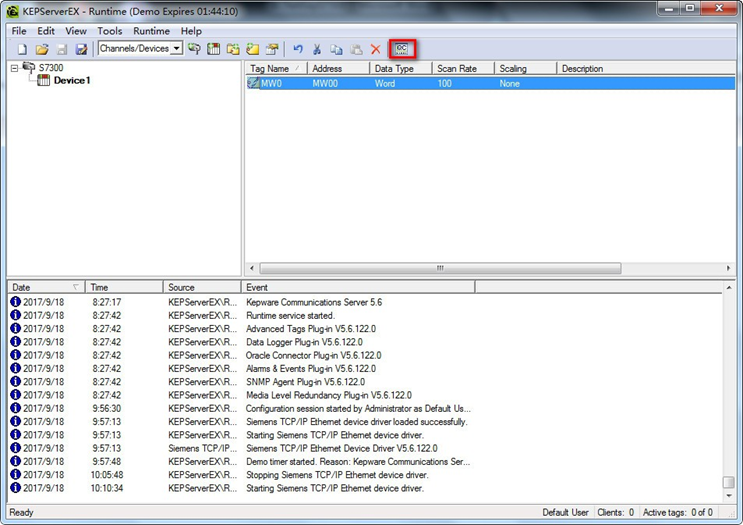Viewport: 743px width, 525px height.
Task: Open the View menu
Action: pyautogui.click(x=76, y=31)
